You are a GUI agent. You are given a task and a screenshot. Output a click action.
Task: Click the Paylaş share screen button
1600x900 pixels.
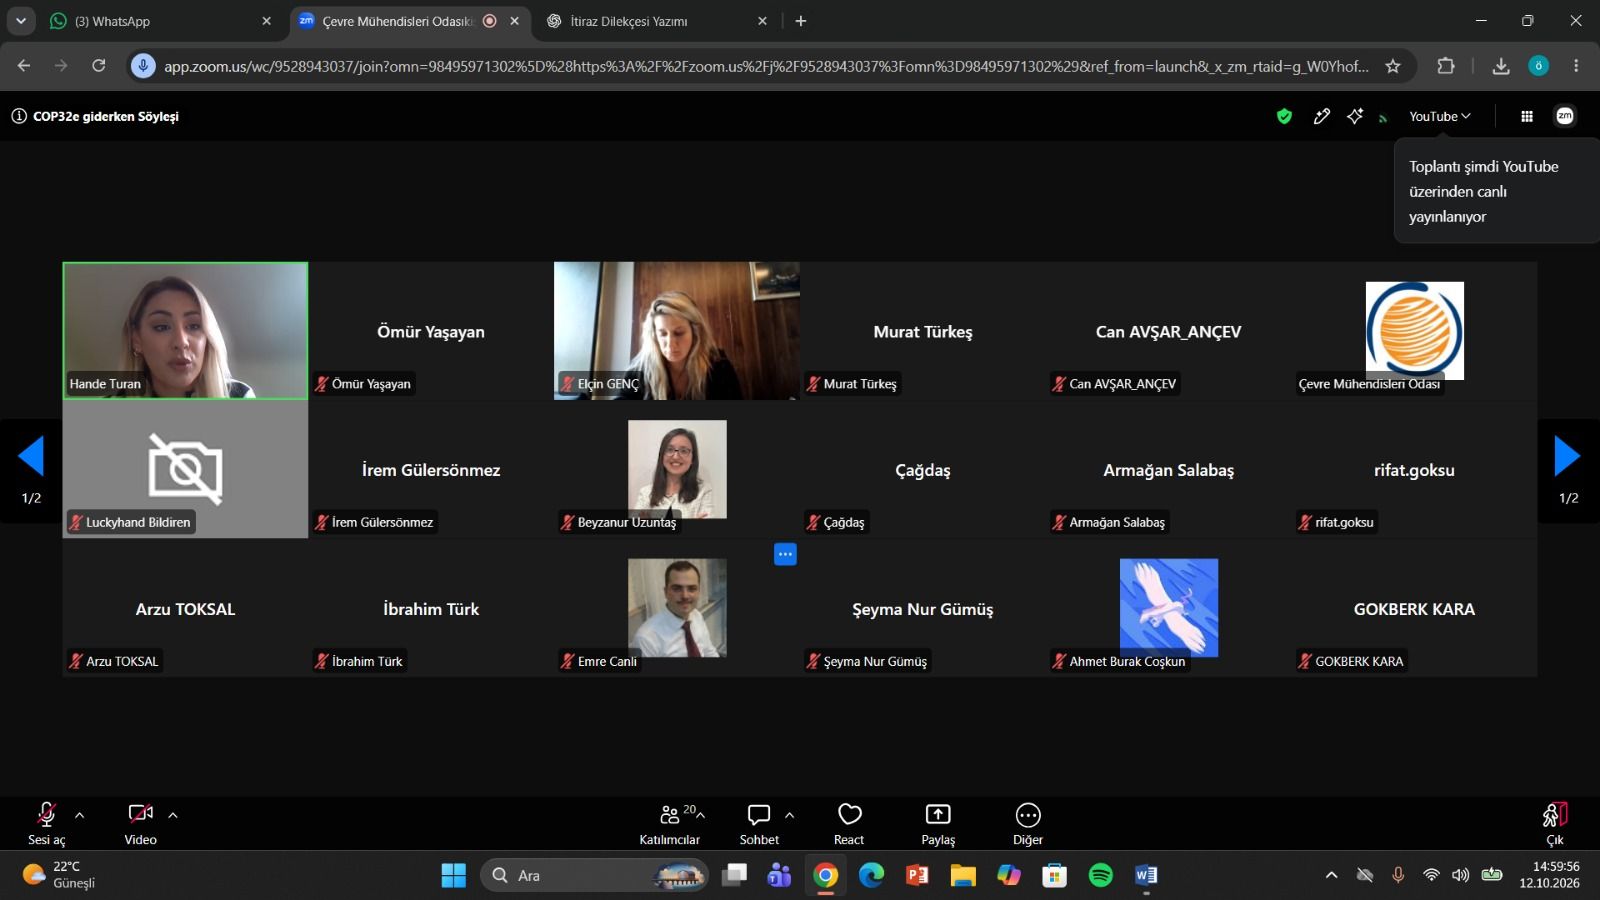coord(938,824)
